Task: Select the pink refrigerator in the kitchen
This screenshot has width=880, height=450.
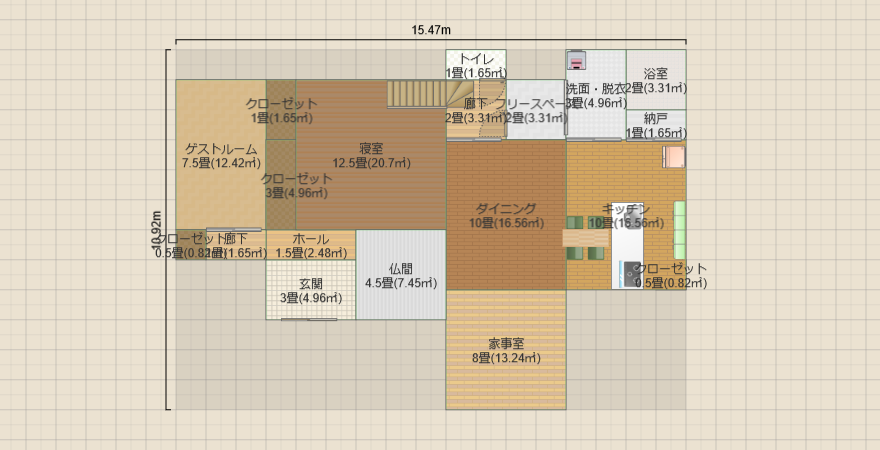Action: pos(674,157)
